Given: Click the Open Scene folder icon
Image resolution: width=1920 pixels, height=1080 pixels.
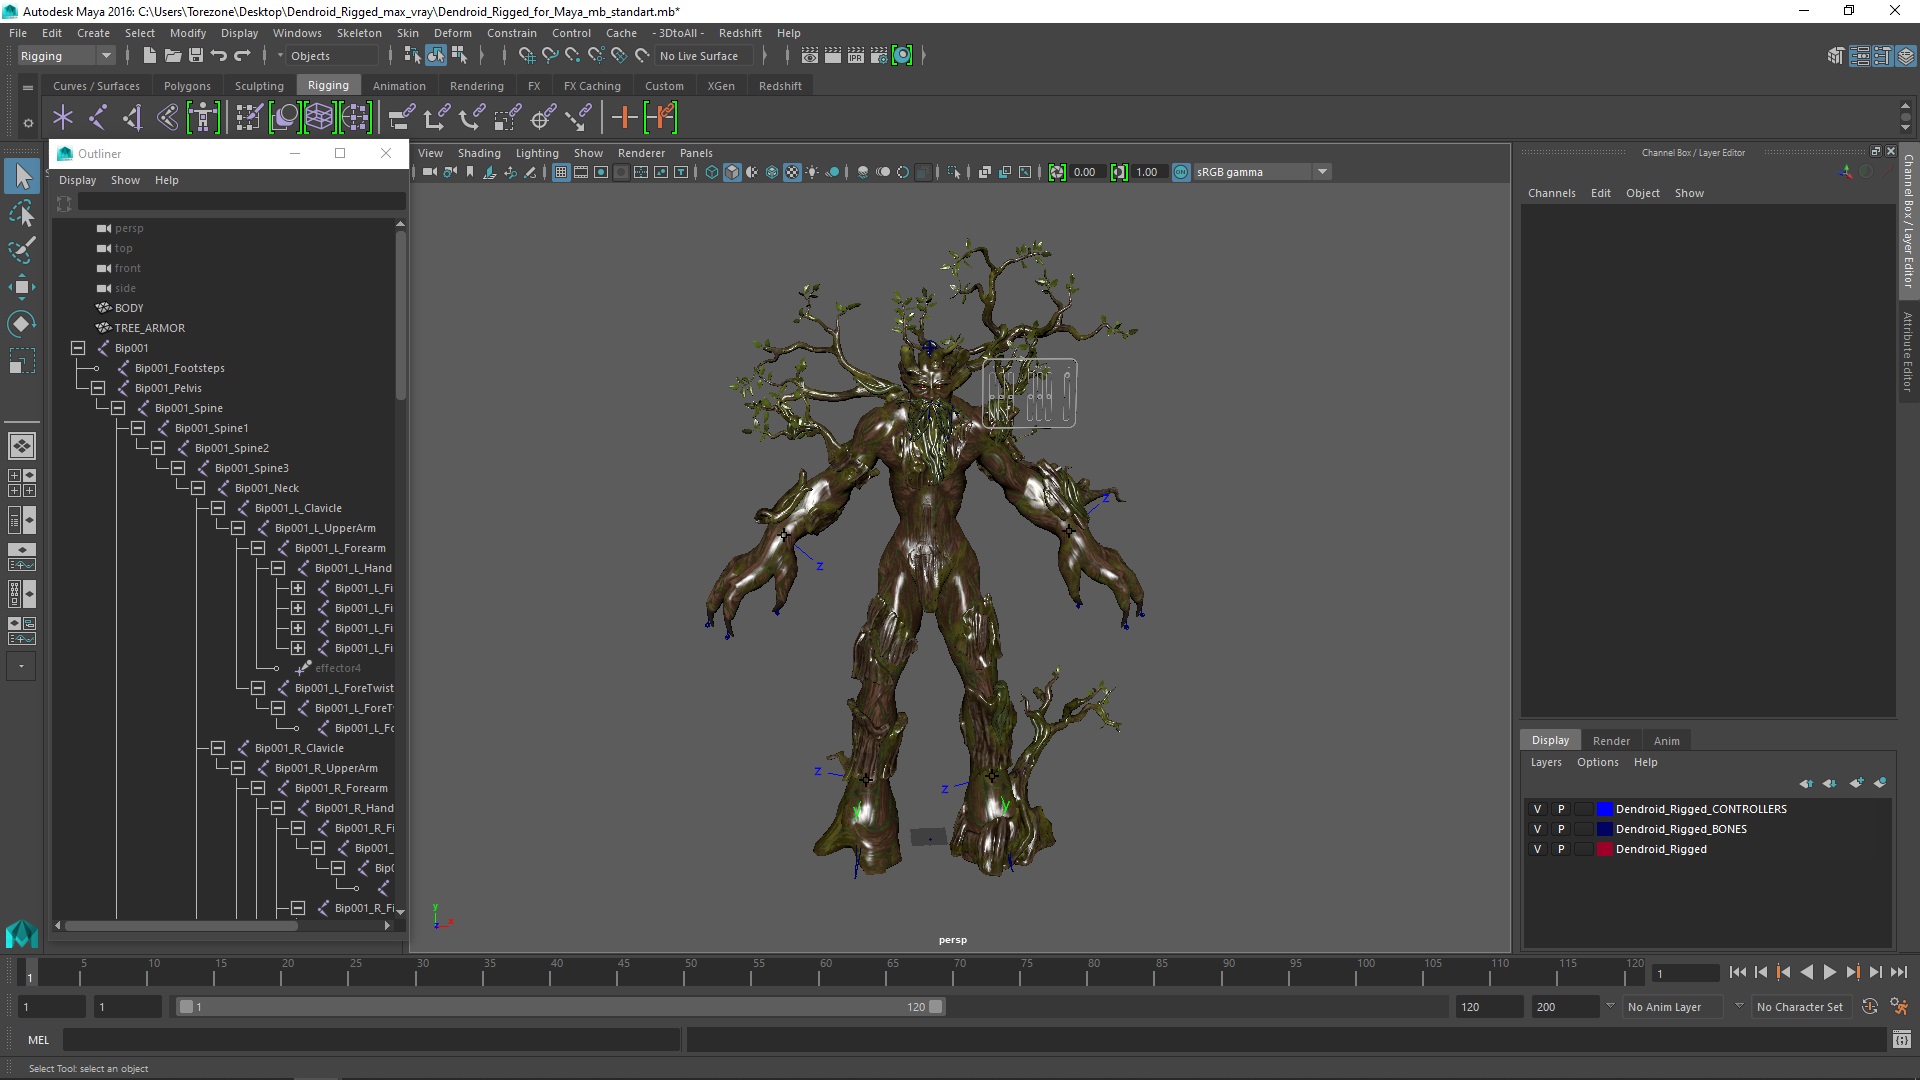Looking at the screenshot, I should point(172,56).
